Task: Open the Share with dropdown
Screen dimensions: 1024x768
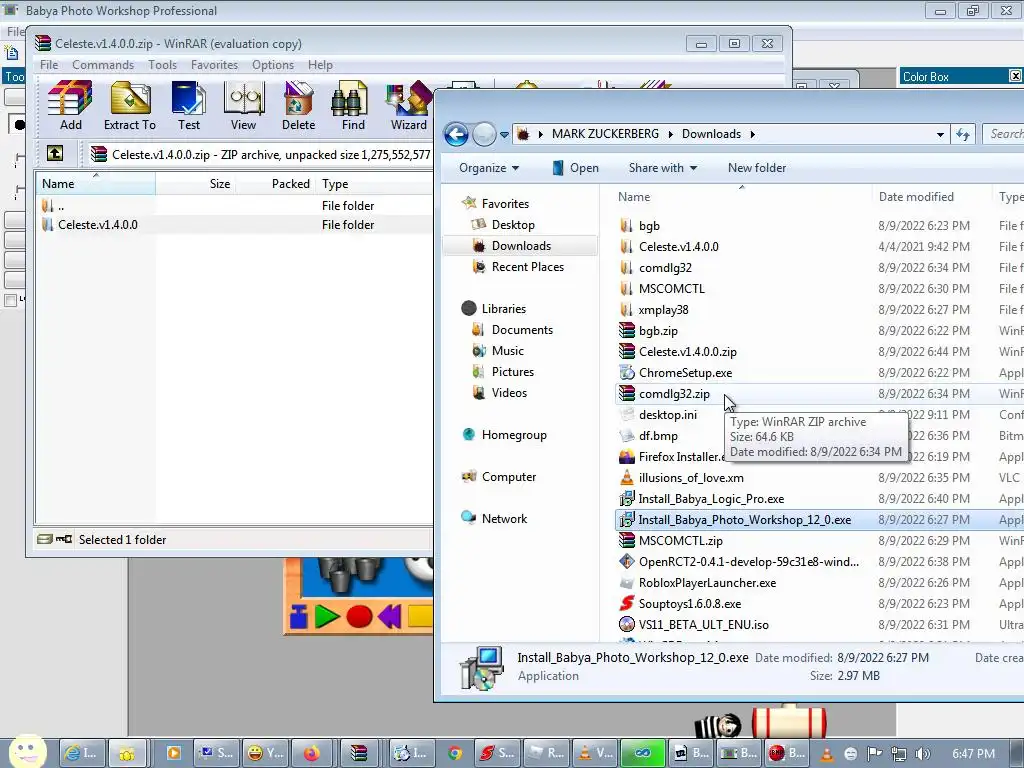Action: tap(662, 168)
